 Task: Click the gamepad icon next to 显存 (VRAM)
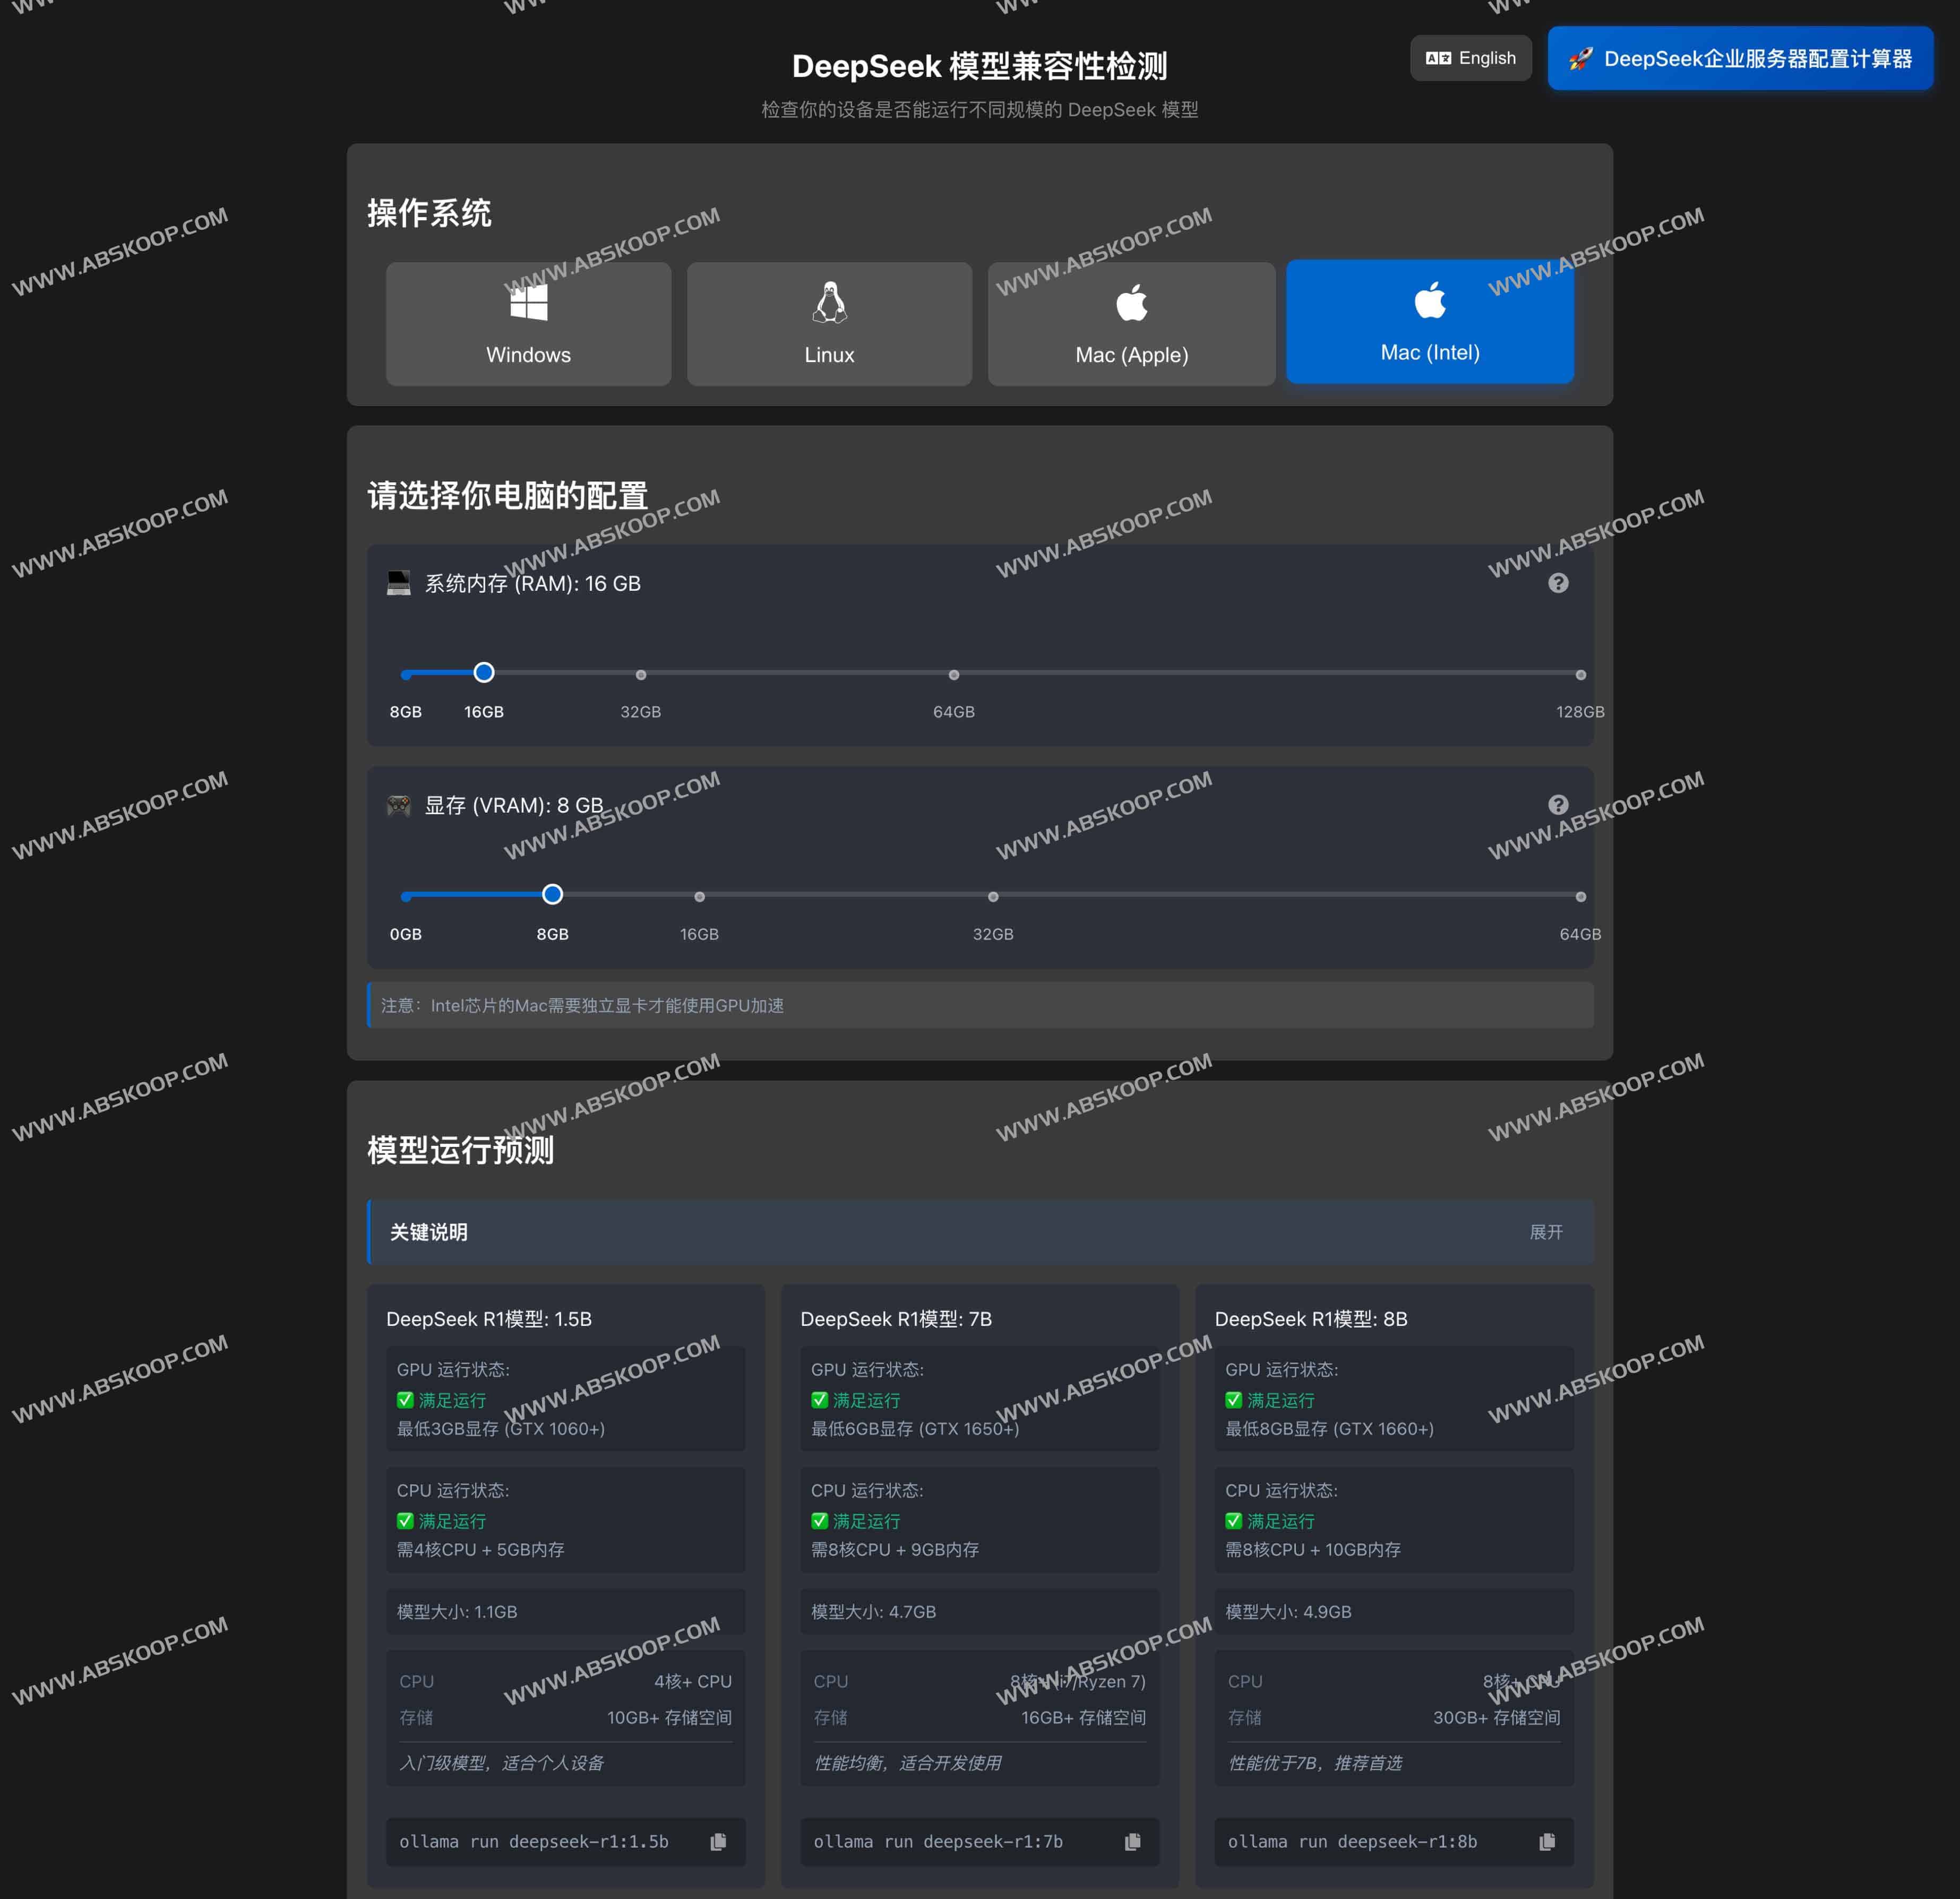pyautogui.click(x=400, y=805)
